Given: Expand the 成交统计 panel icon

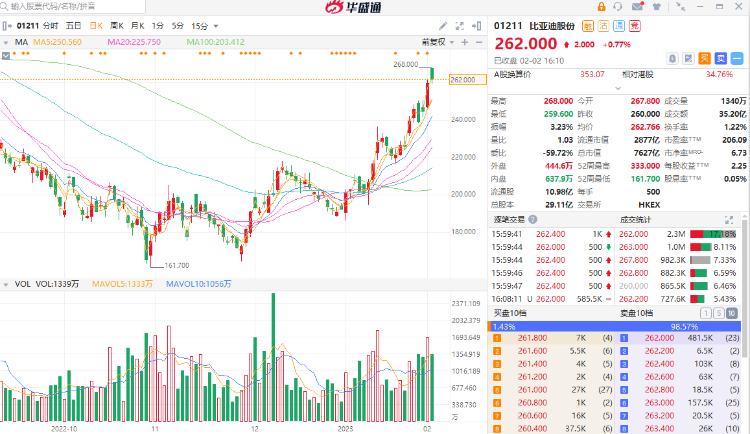Looking at the screenshot, I should [x=729, y=220].
